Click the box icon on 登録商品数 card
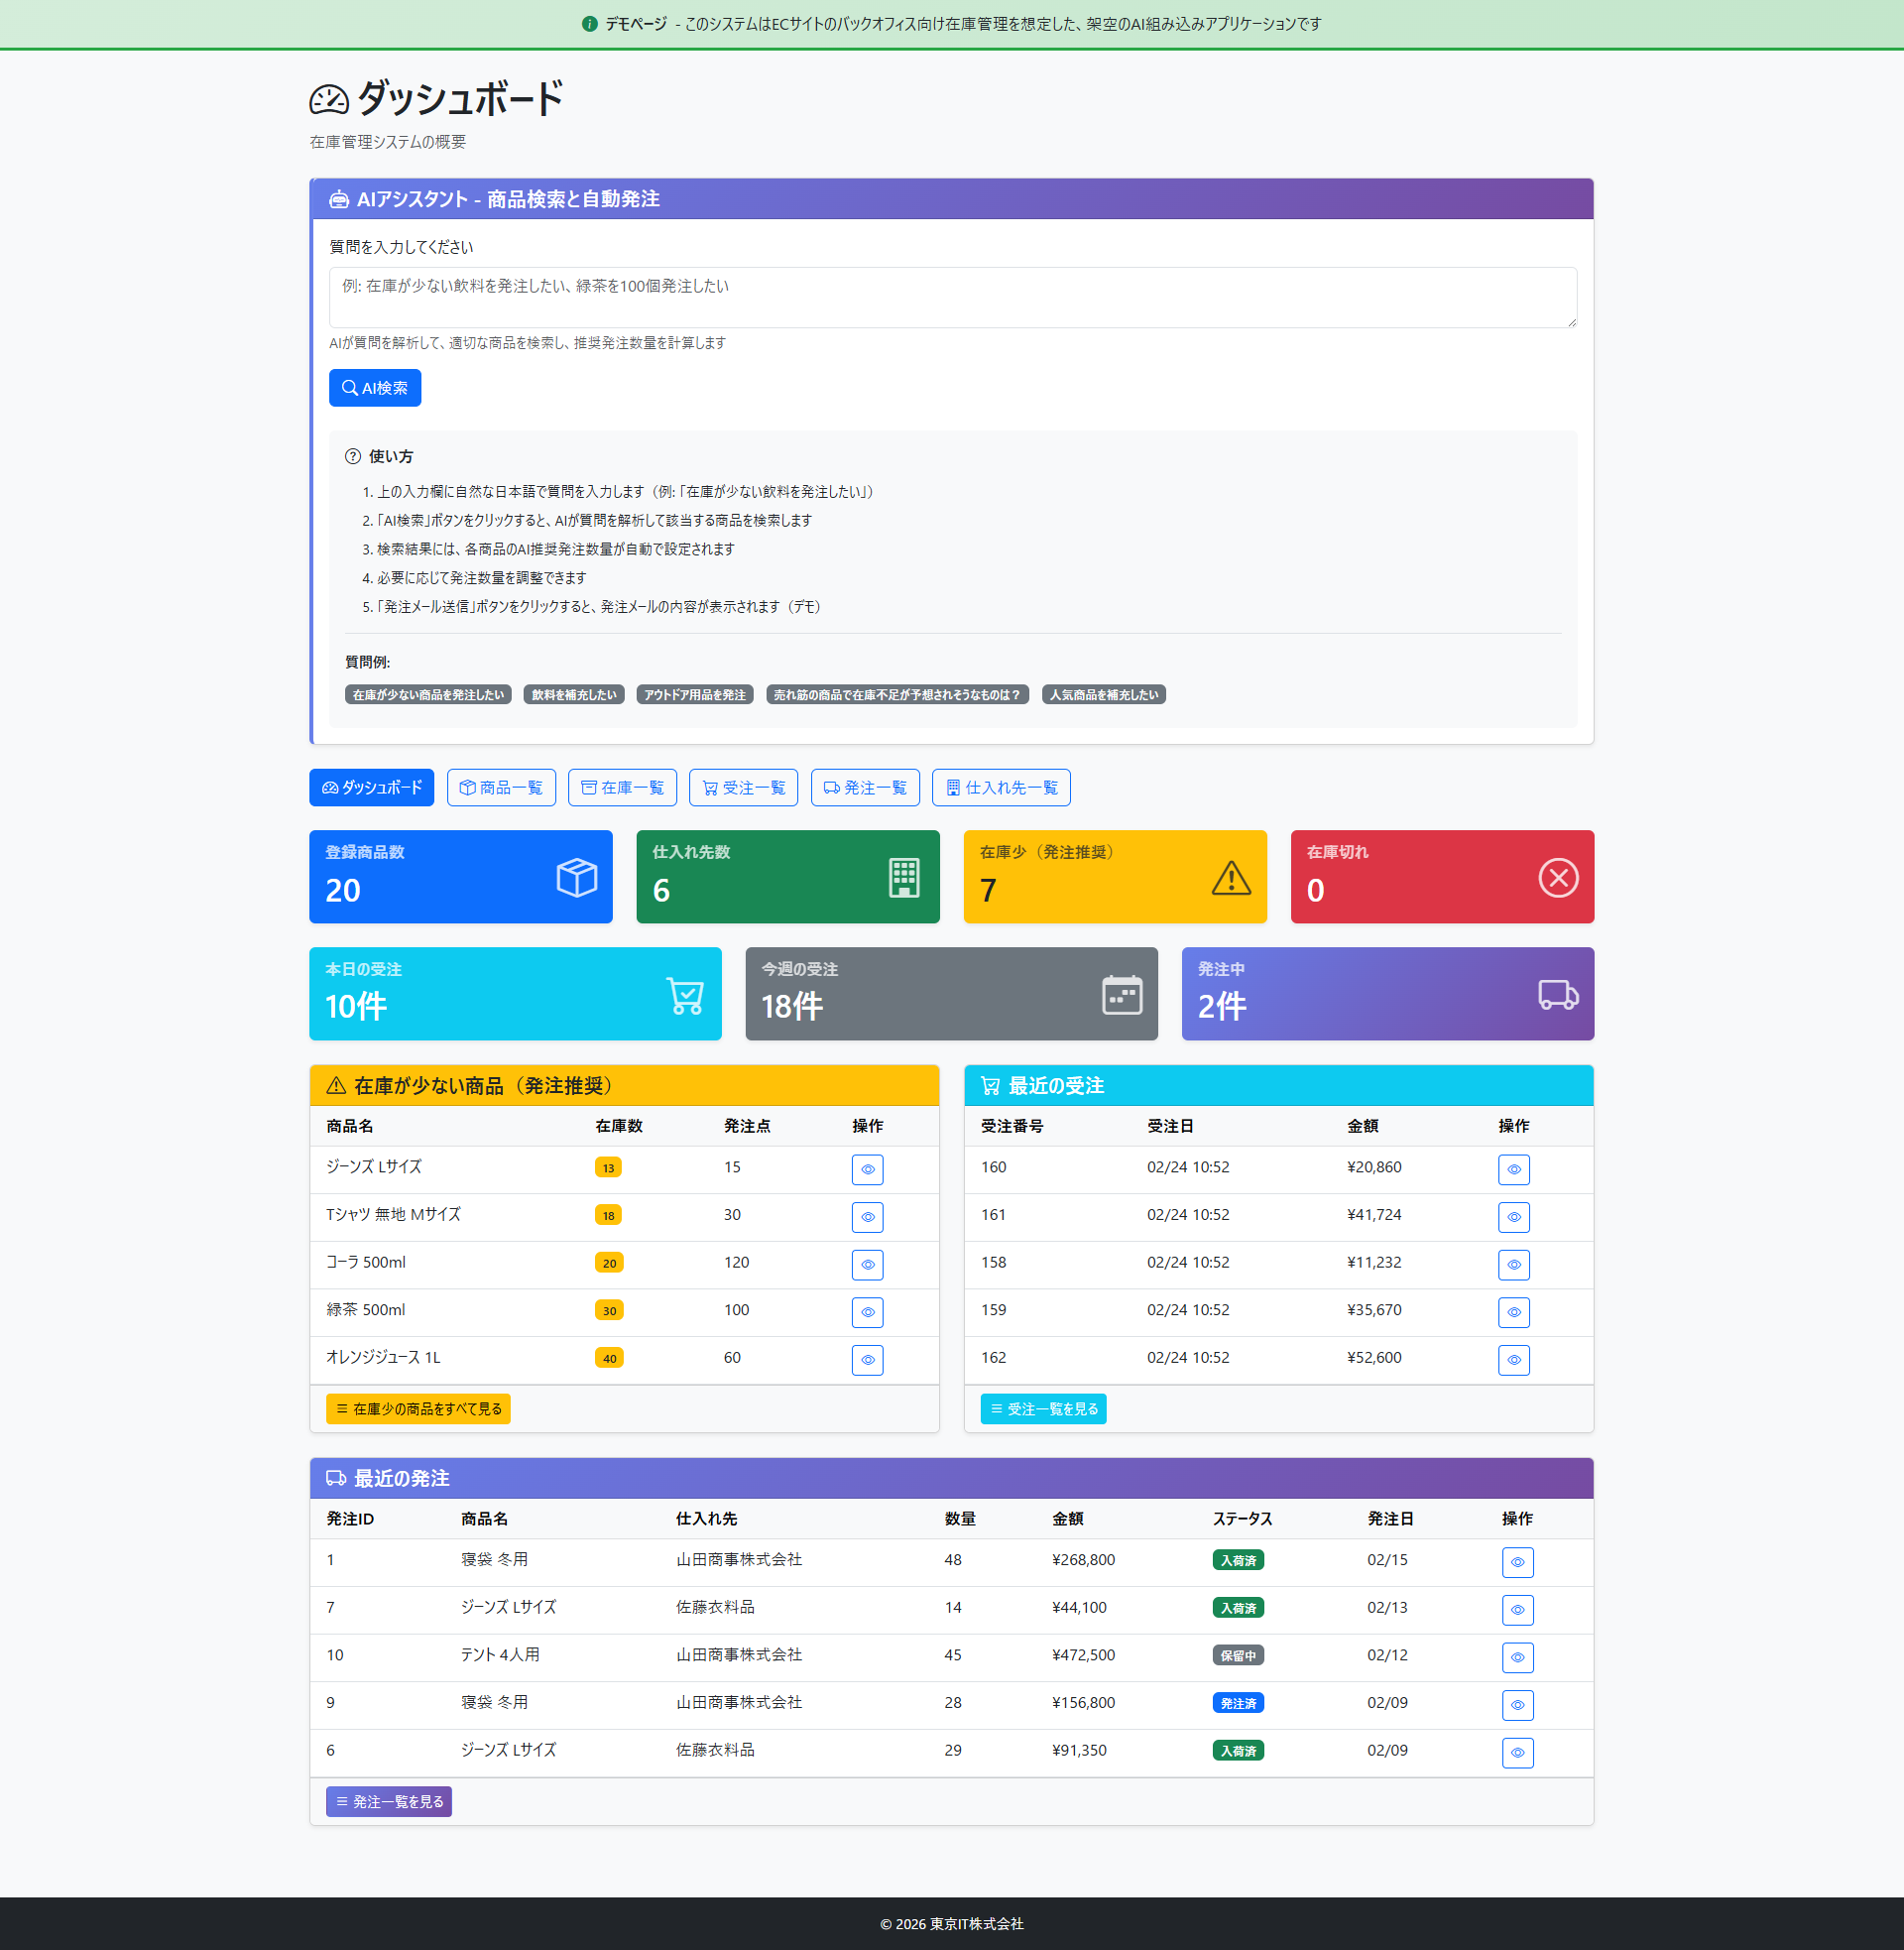The height and width of the screenshot is (1950, 1904). [576, 877]
